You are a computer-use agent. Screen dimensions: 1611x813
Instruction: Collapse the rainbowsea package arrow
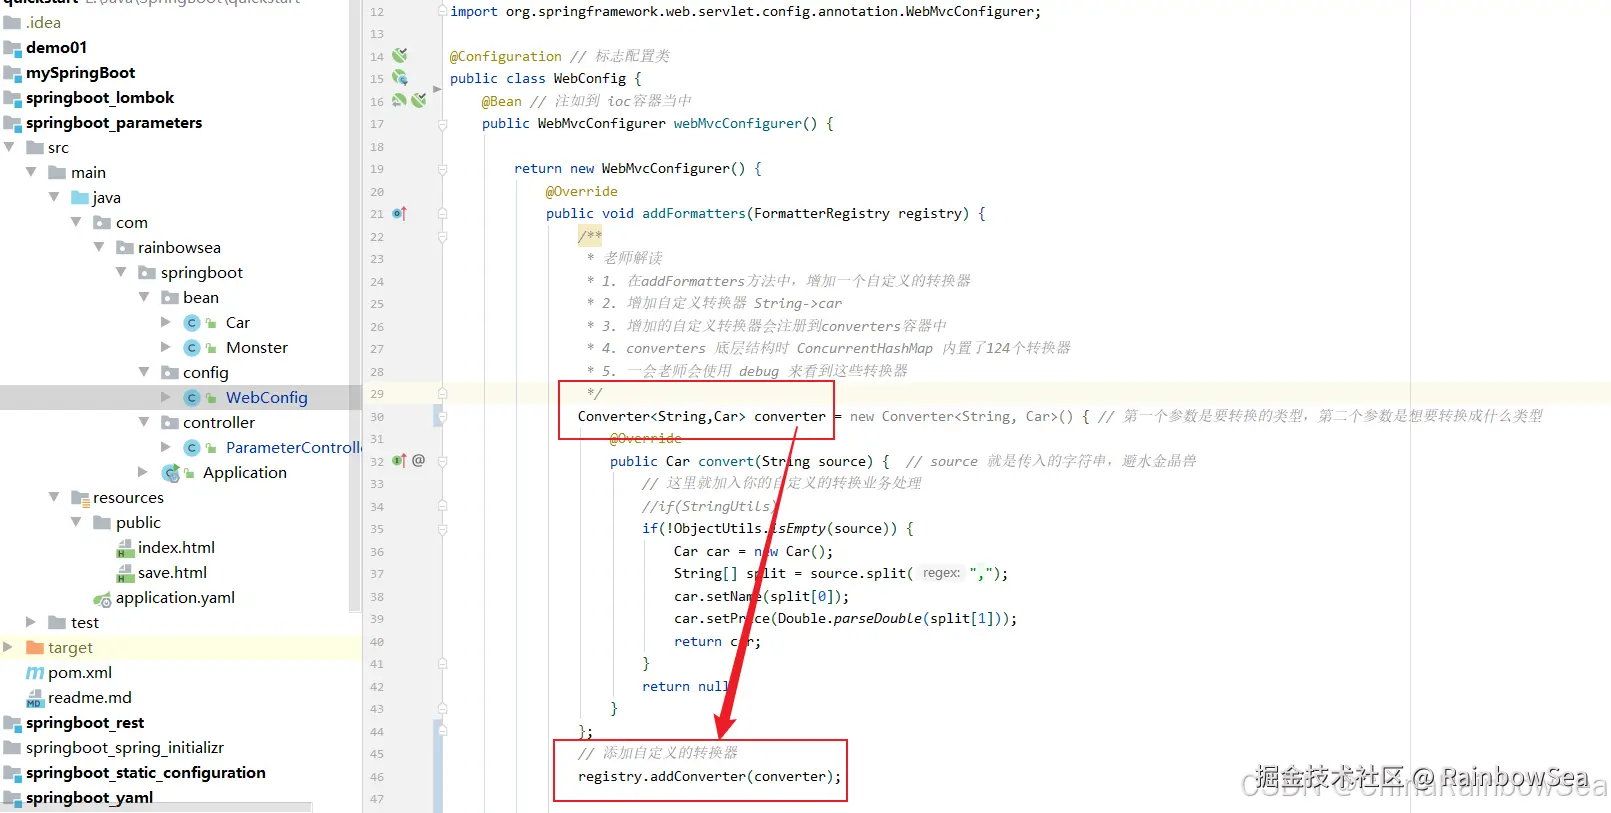(x=99, y=247)
